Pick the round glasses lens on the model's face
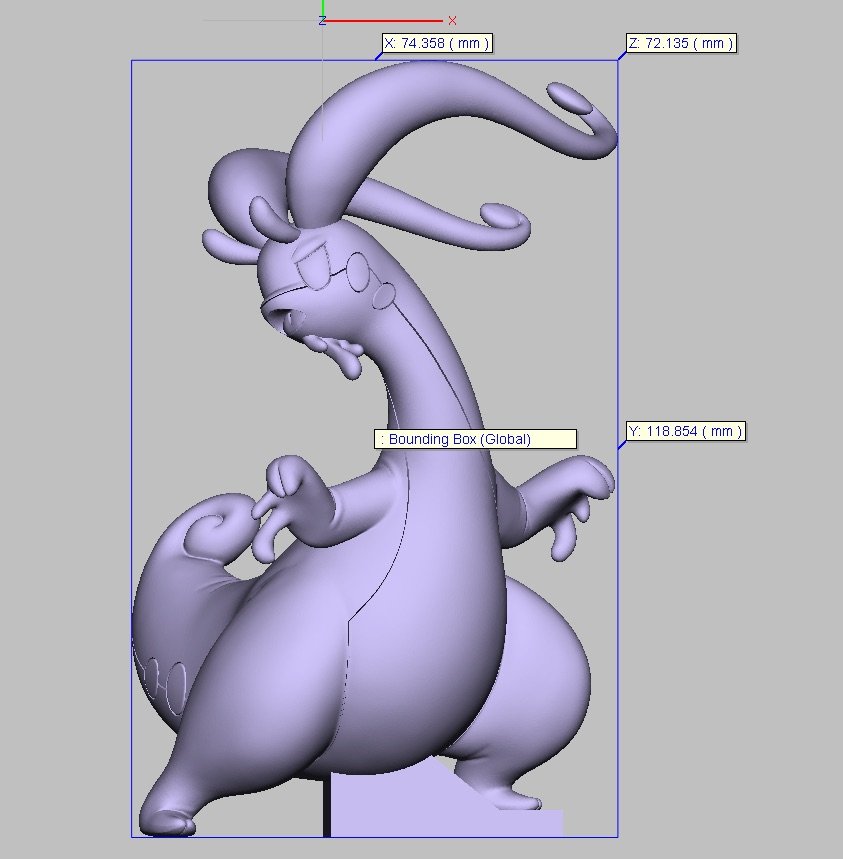843x859 pixels. coord(357,267)
